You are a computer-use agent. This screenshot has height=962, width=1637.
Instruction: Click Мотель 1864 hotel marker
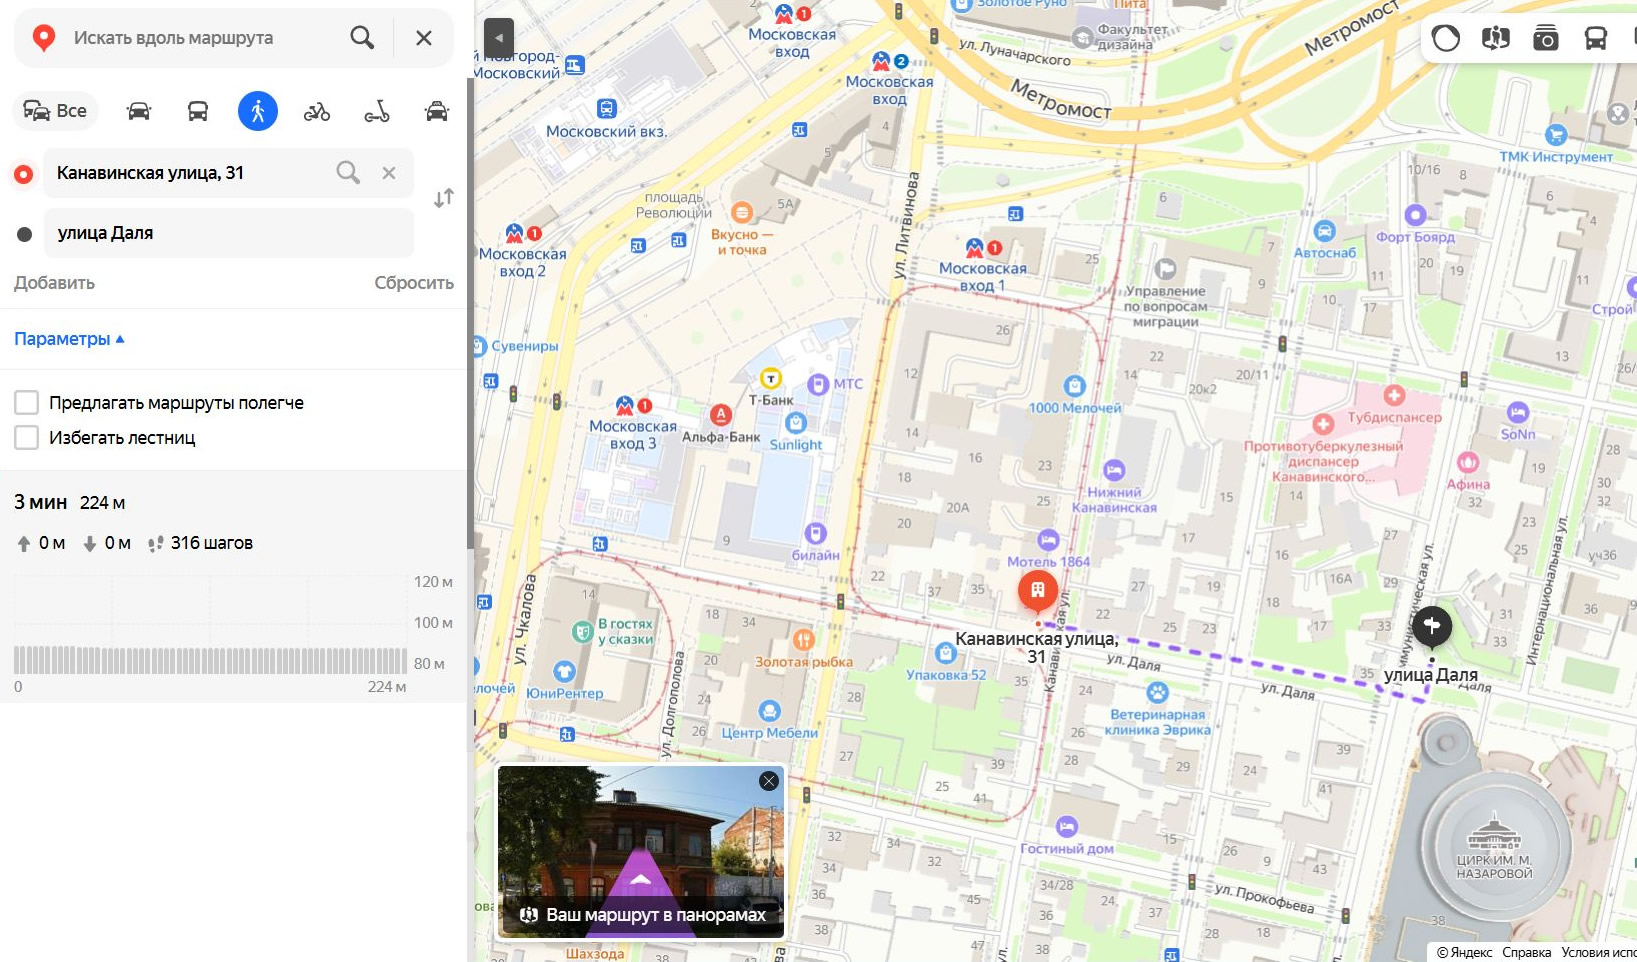pos(1048,540)
